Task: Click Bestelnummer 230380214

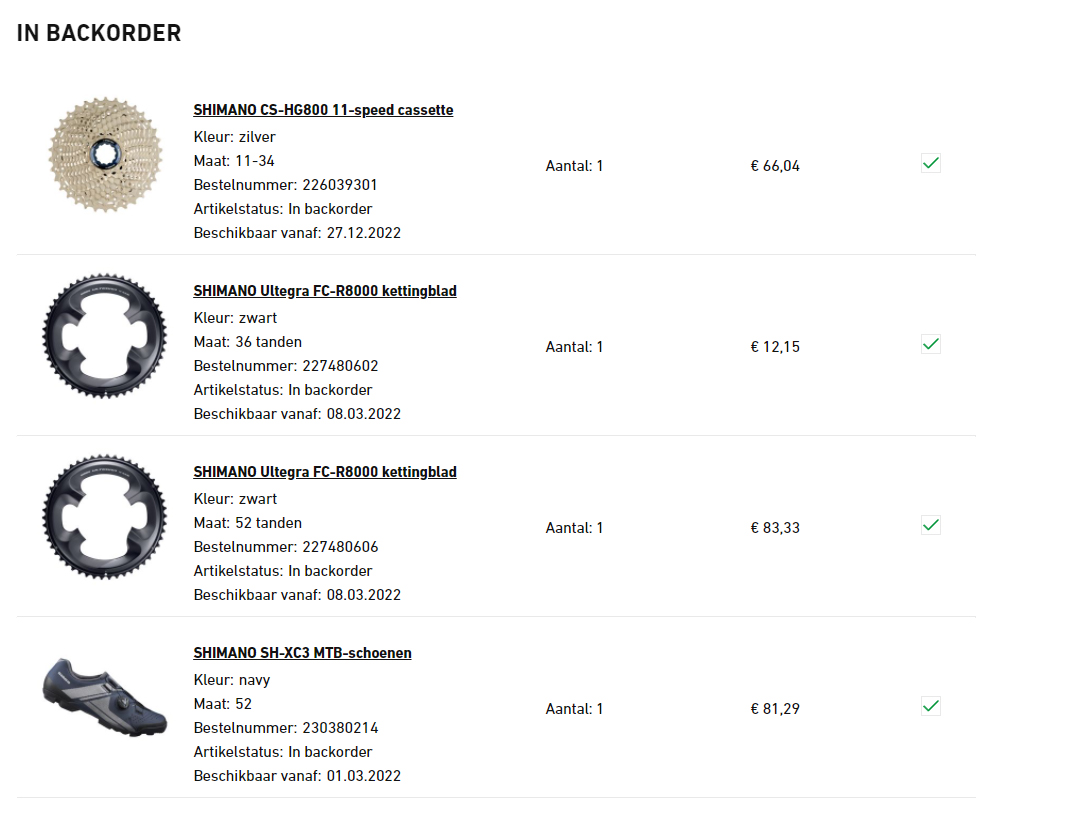Action: pyautogui.click(x=340, y=728)
